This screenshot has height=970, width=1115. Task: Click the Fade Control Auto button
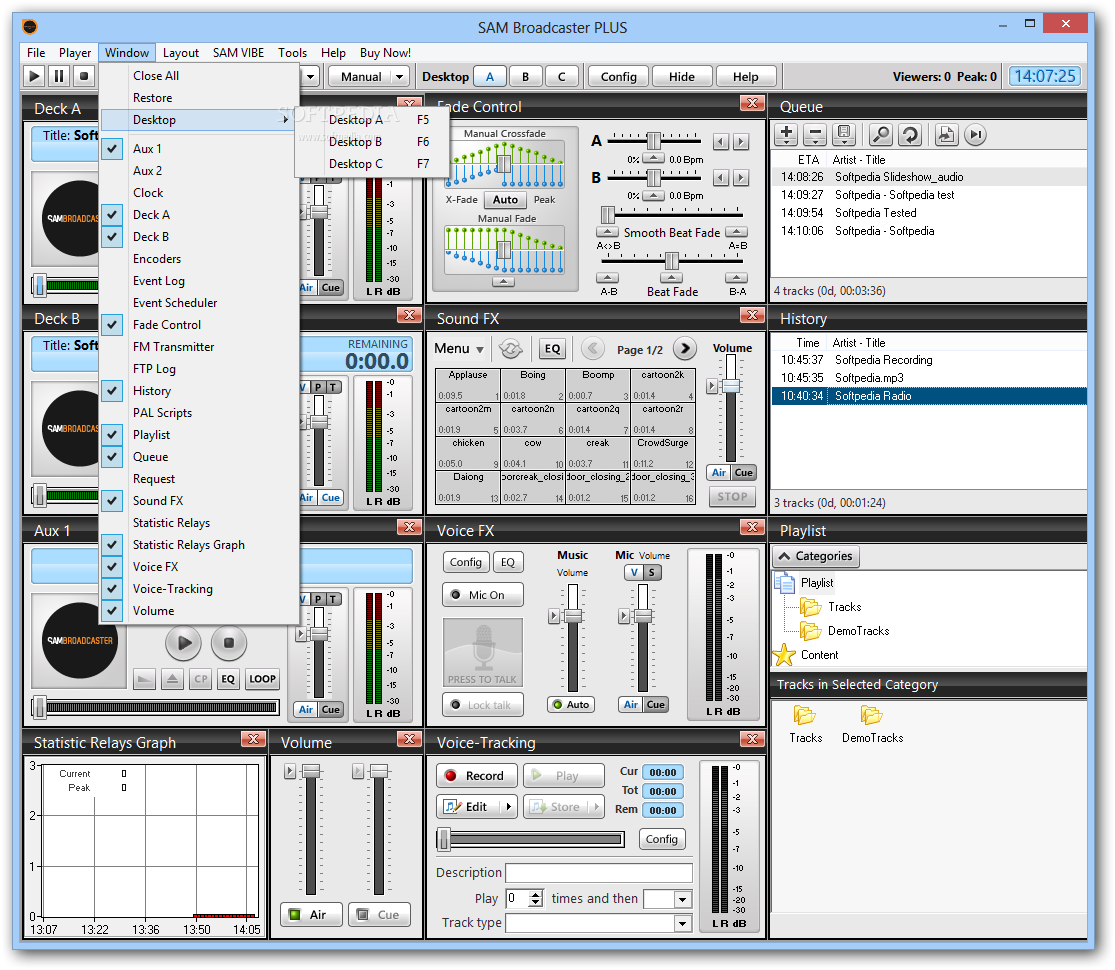click(505, 200)
